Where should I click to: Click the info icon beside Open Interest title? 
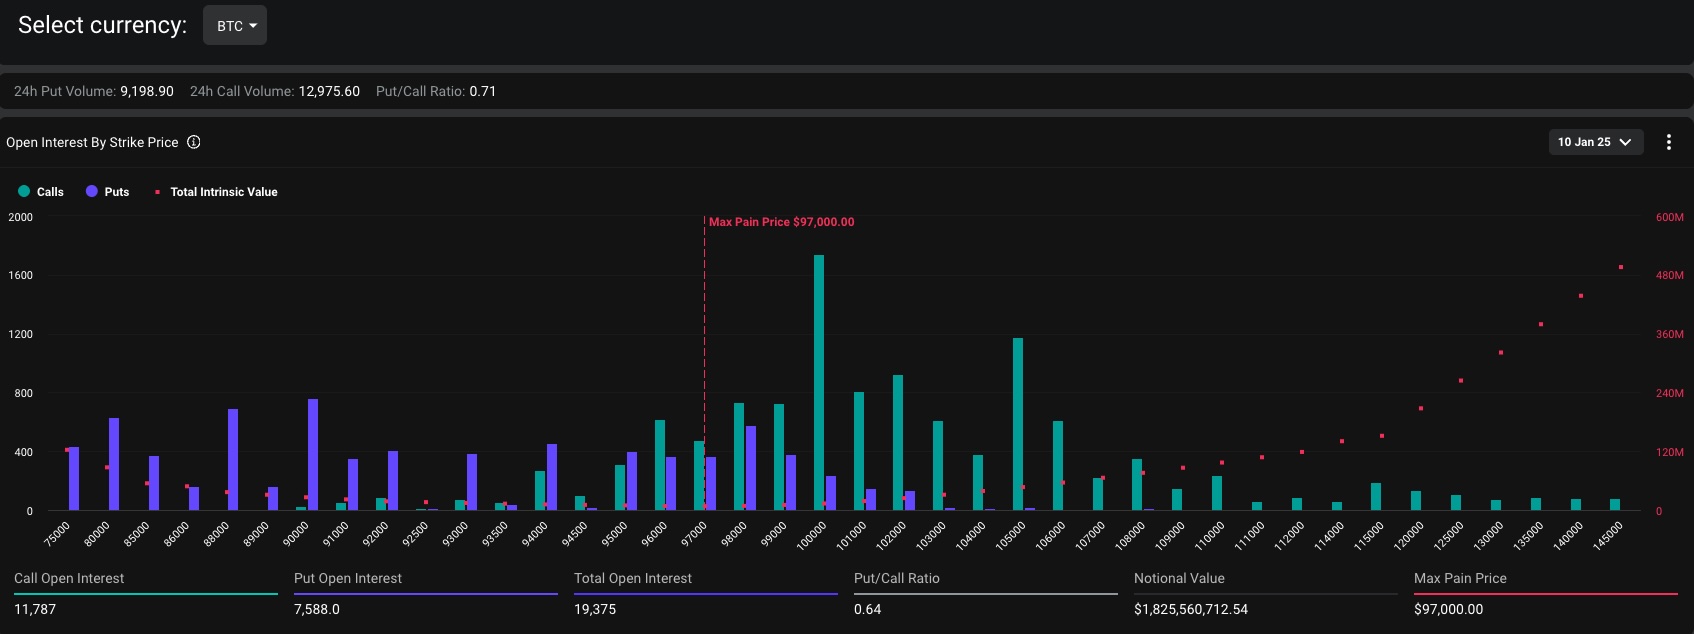point(194,142)
